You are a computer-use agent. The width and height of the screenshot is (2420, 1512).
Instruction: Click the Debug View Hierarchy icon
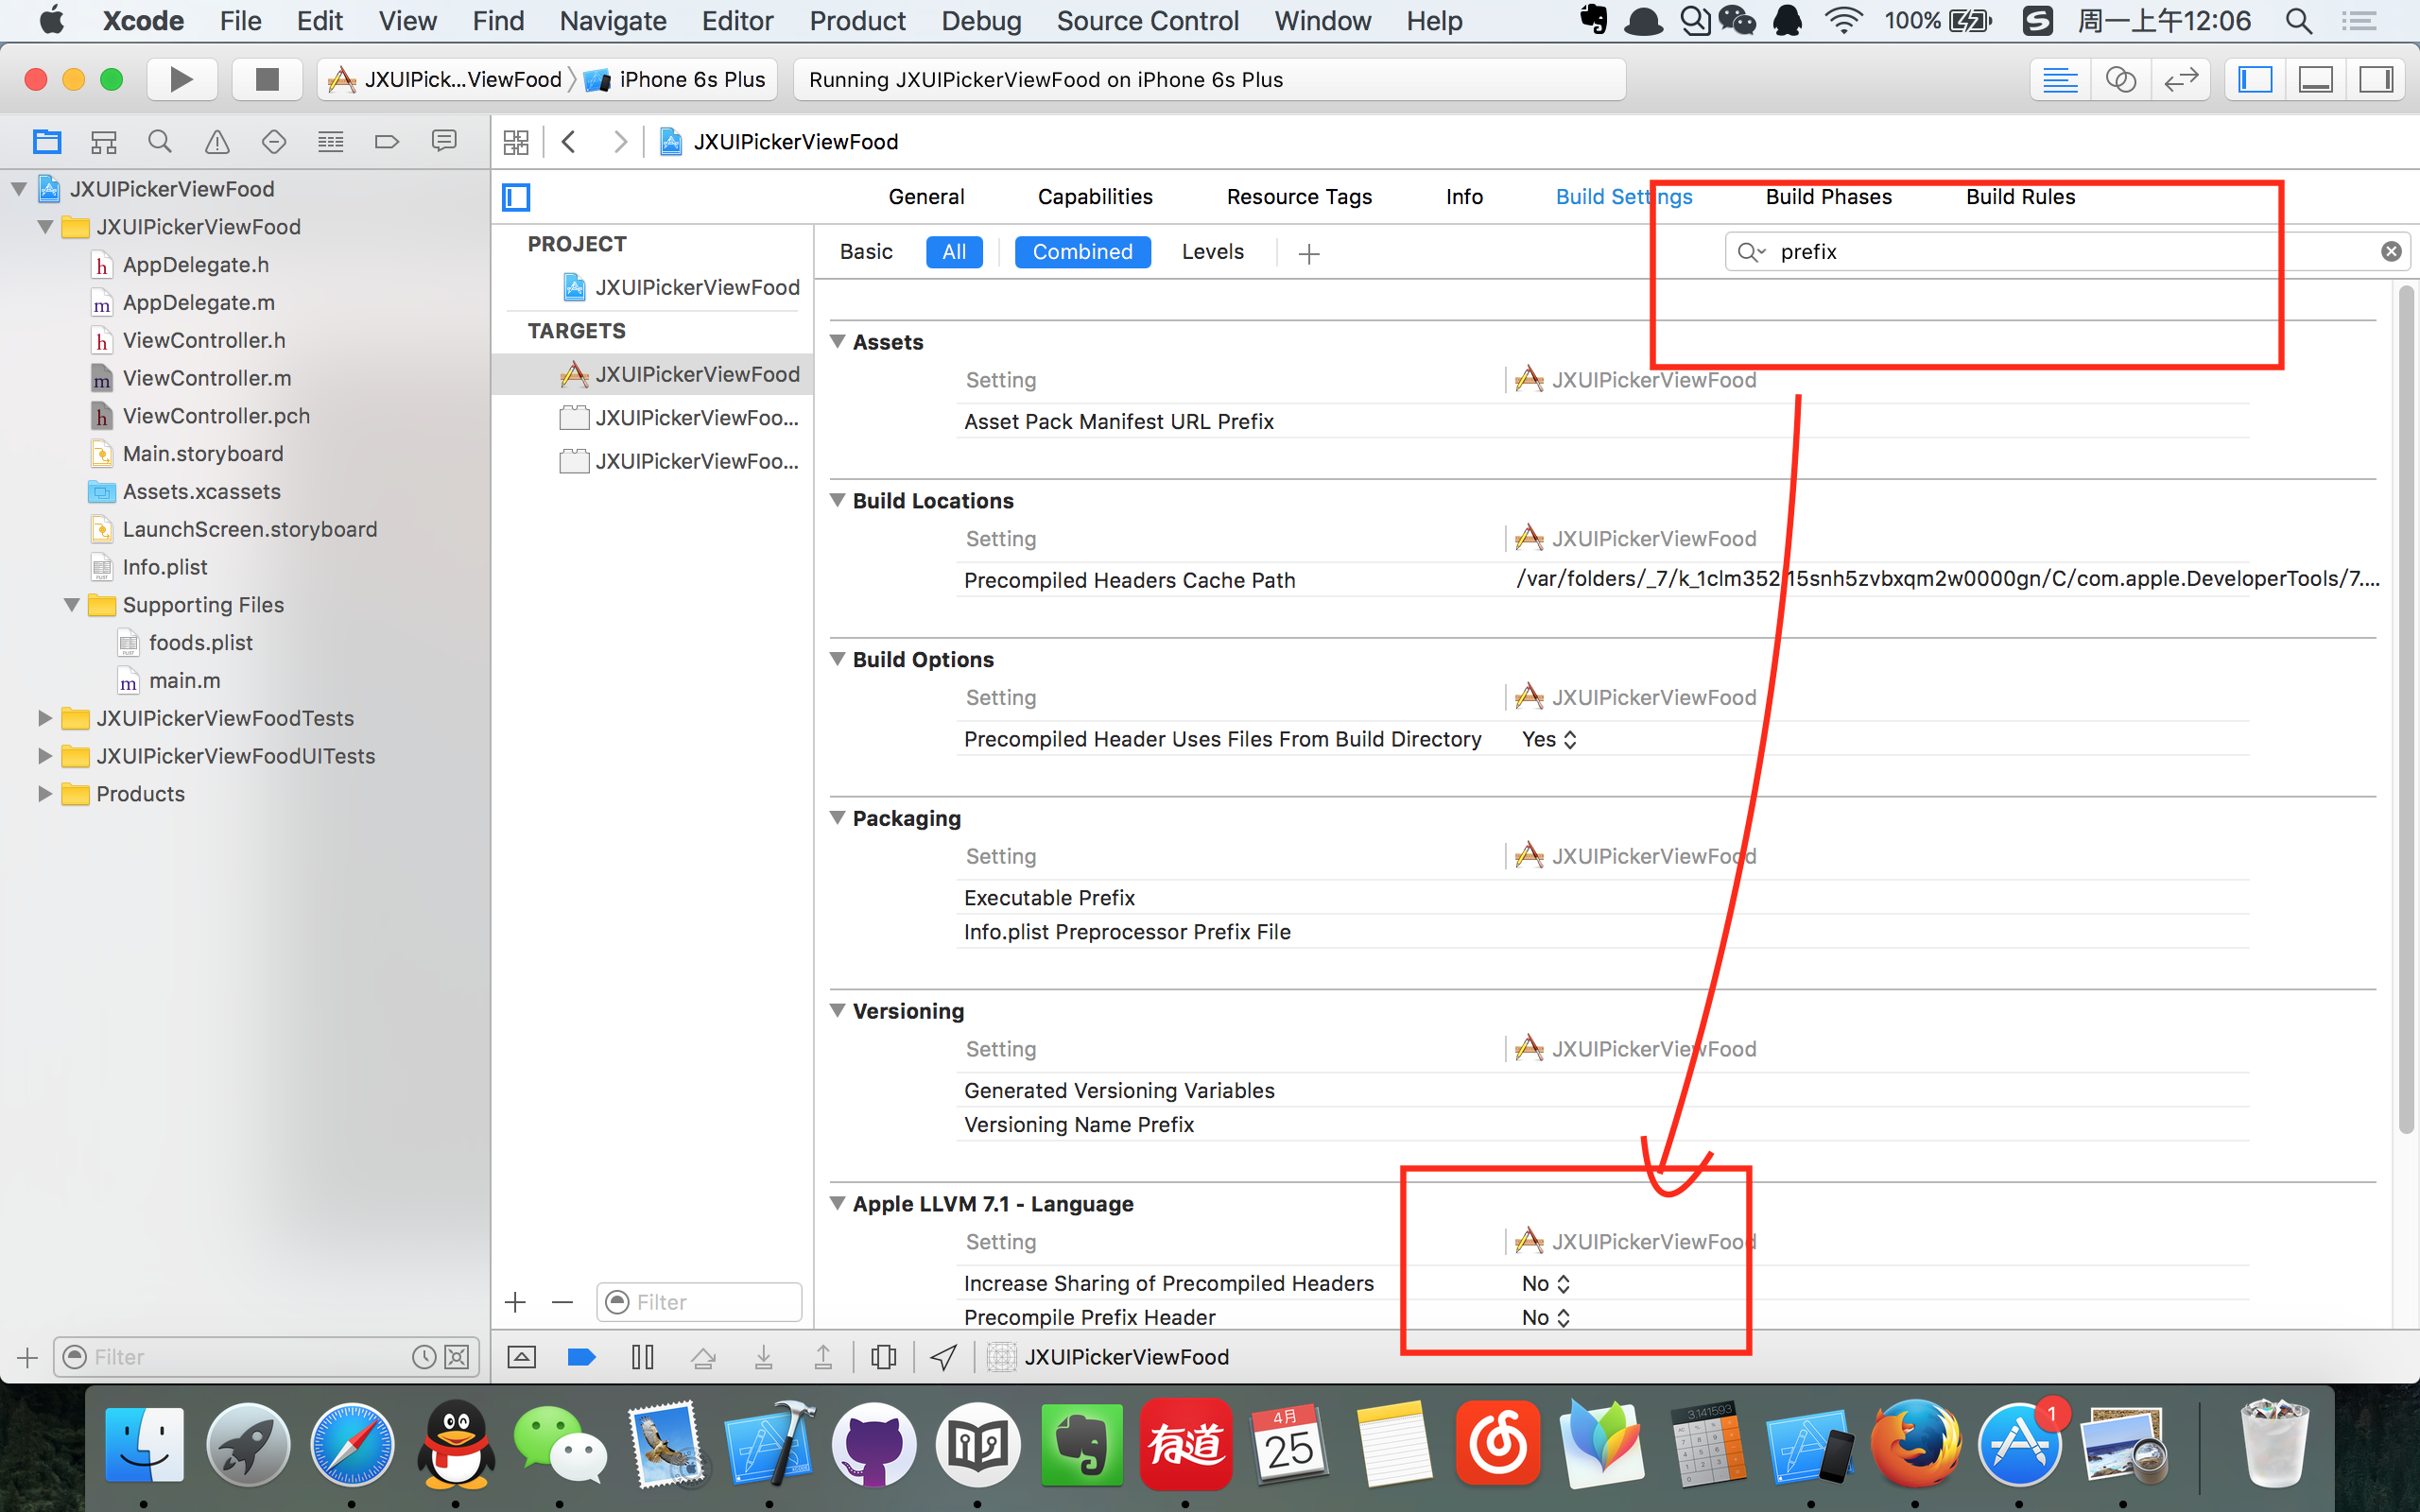click(x=883, y=1357)
